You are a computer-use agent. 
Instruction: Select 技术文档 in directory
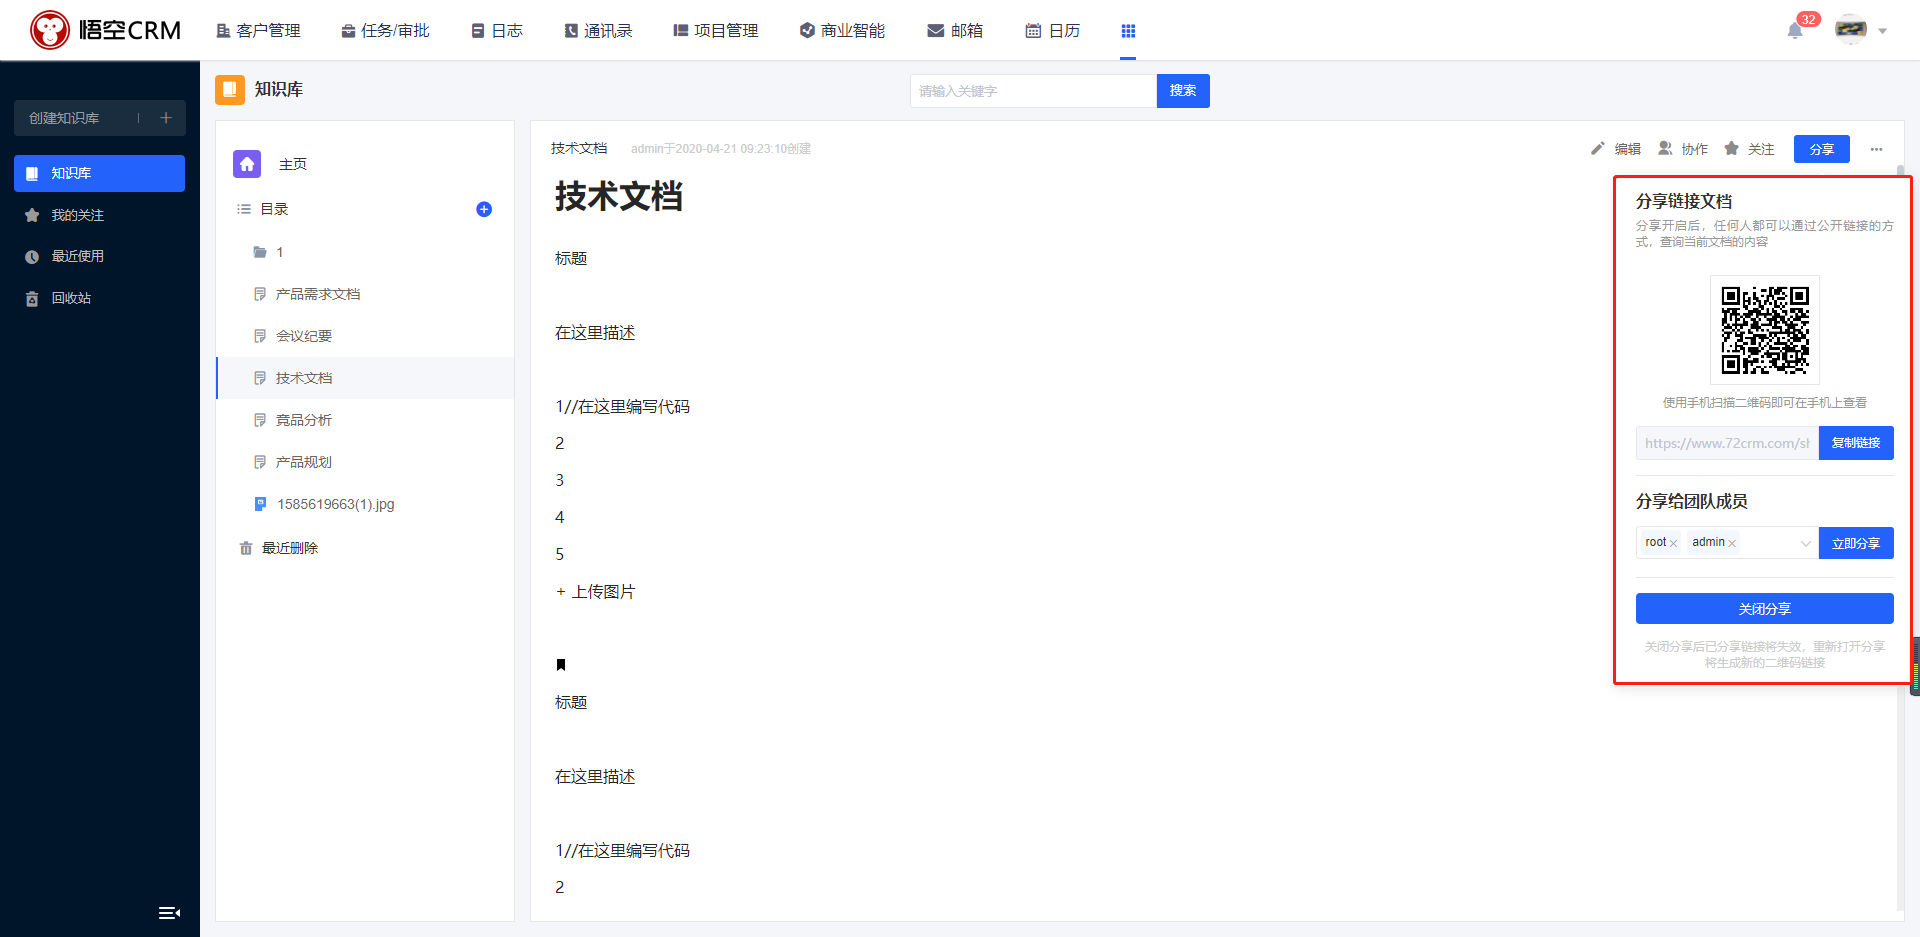pyautogui.click(x=365, y=378)
